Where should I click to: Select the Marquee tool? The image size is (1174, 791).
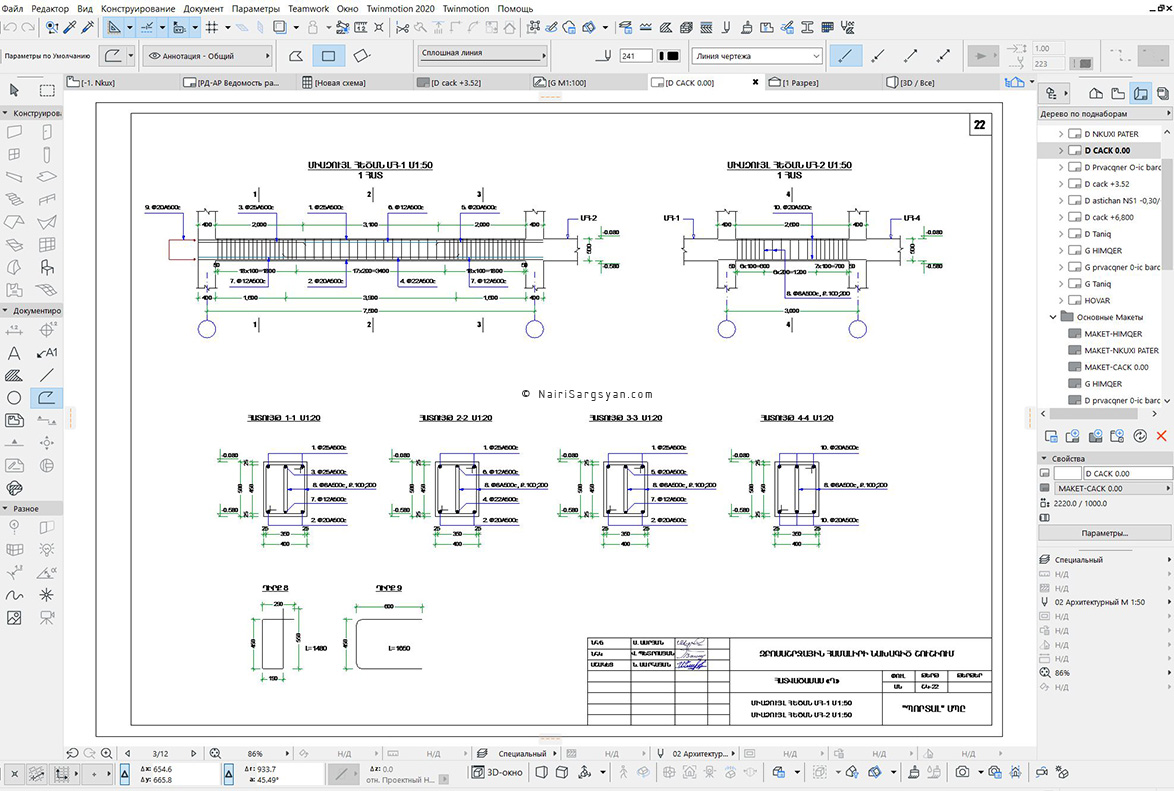click(47, 90)
